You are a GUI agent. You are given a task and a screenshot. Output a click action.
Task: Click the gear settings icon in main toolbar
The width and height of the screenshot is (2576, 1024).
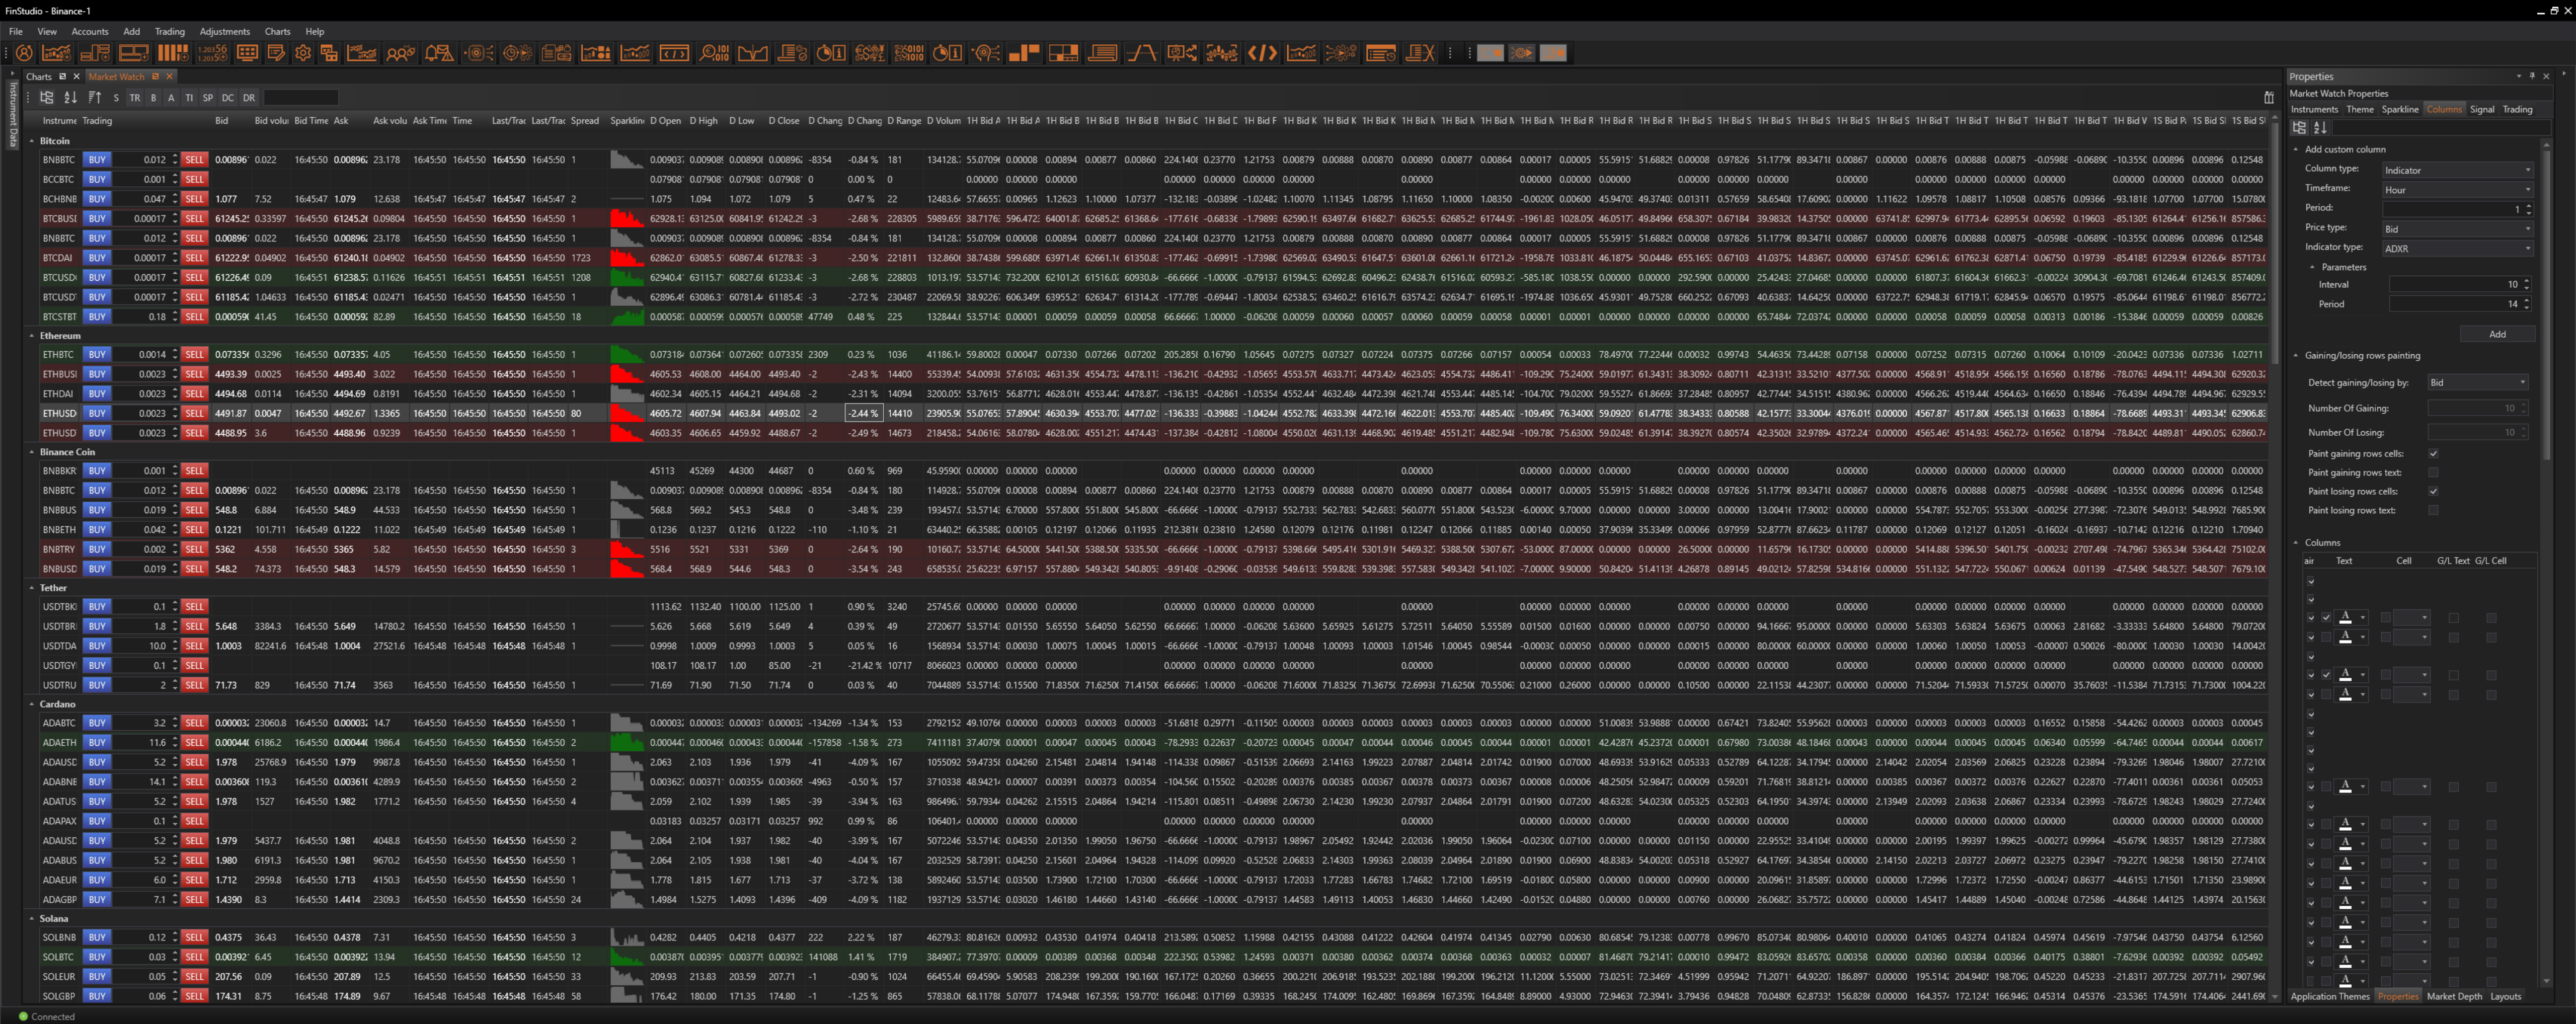click(x=302, y=53)
